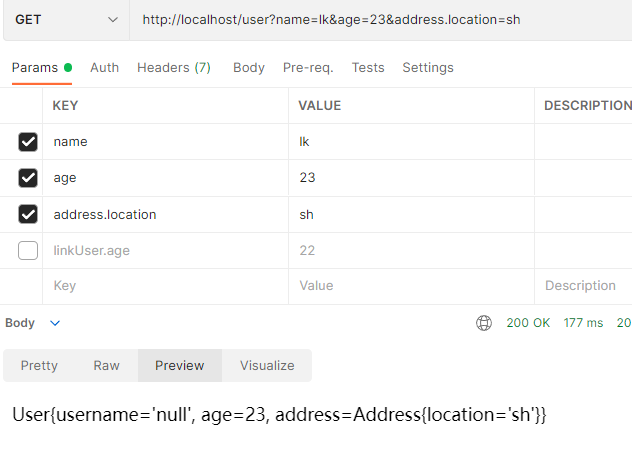This screenshot has width=632, height=456.
Task: Switch to the Params tab
Action: pyautogui.click(x=42, y=68)
